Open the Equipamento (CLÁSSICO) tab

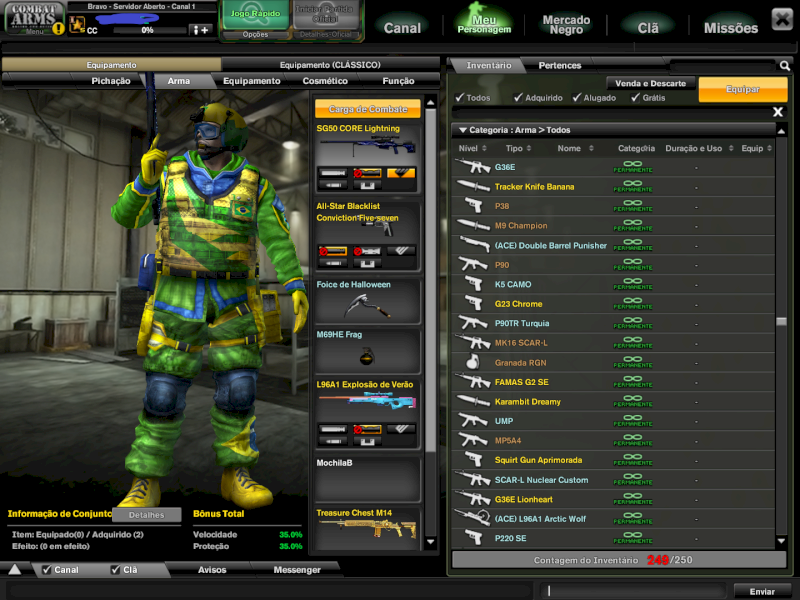(x=330, y=65)
